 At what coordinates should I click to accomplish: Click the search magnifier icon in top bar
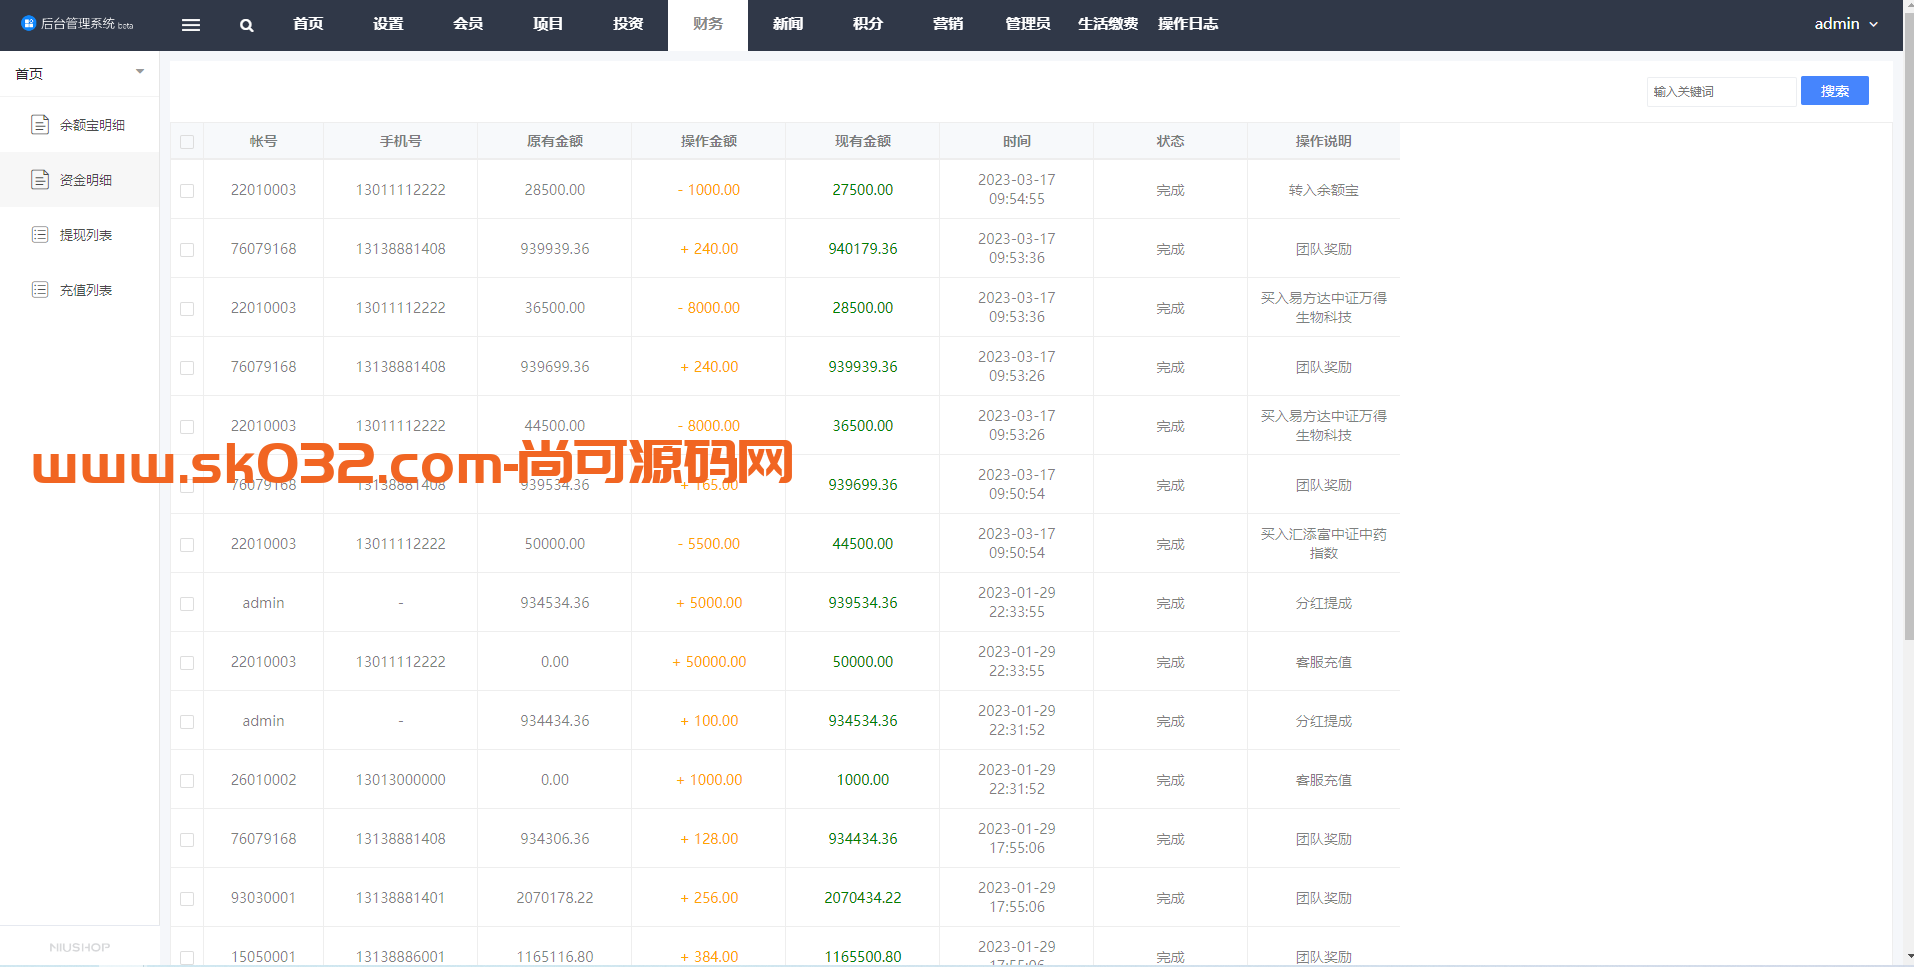click(x=246, y=25)
